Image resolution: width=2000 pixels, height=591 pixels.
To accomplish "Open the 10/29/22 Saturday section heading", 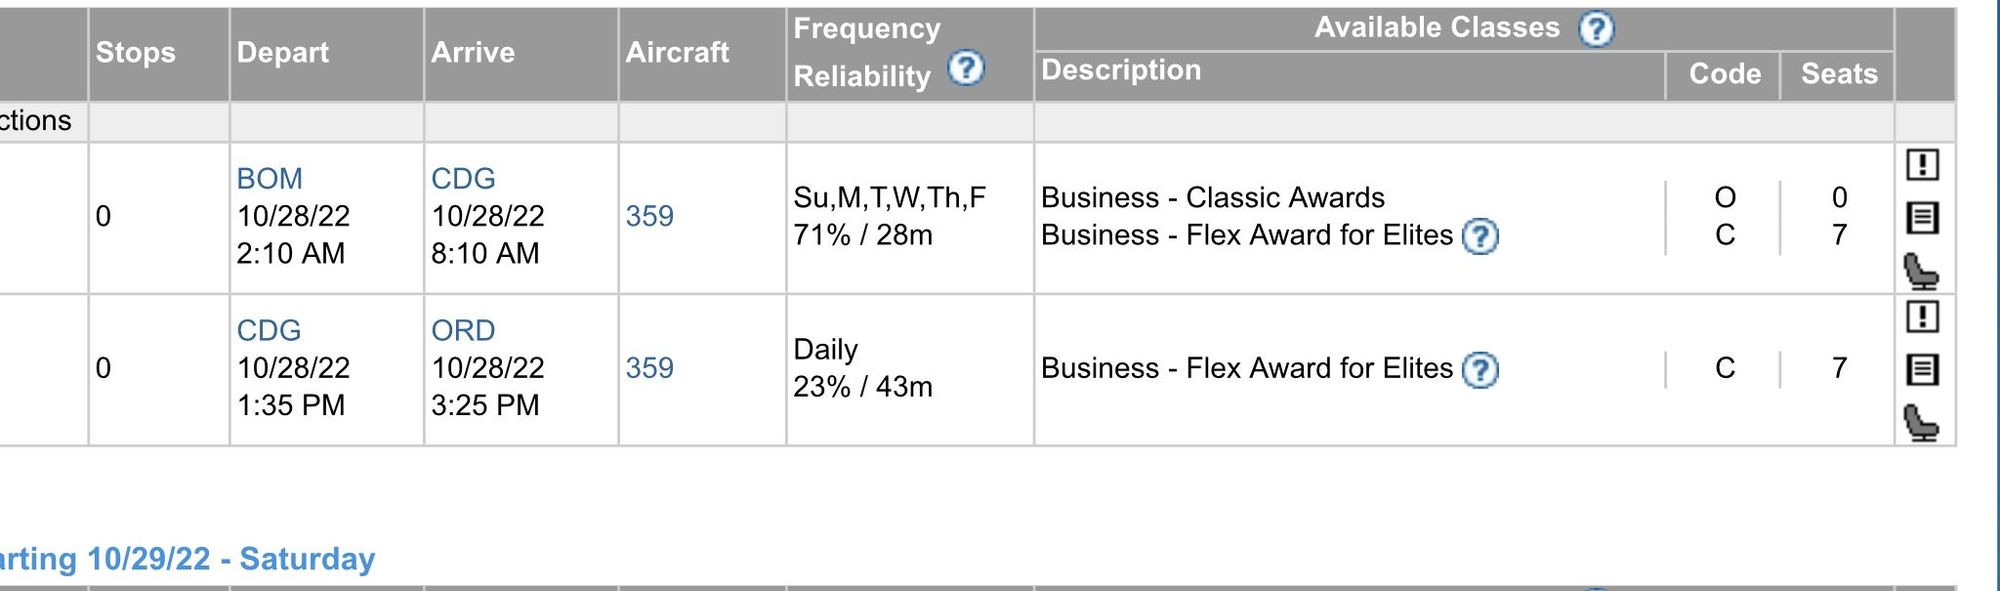I will 187,558.
